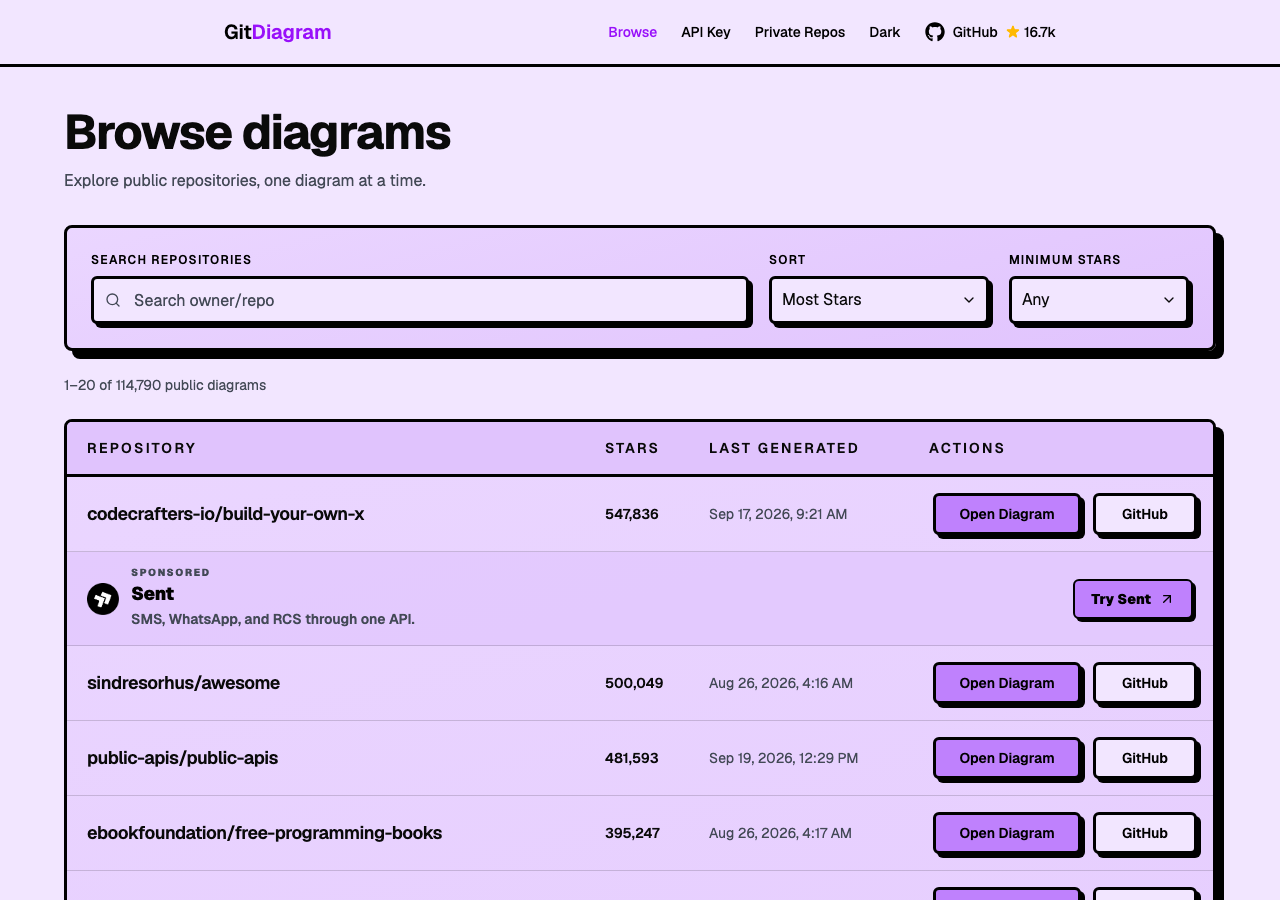
Task: Click the Sep 19, 2026, 12:29 PM date
Action: pyautogui.click(x=784, y=758)
